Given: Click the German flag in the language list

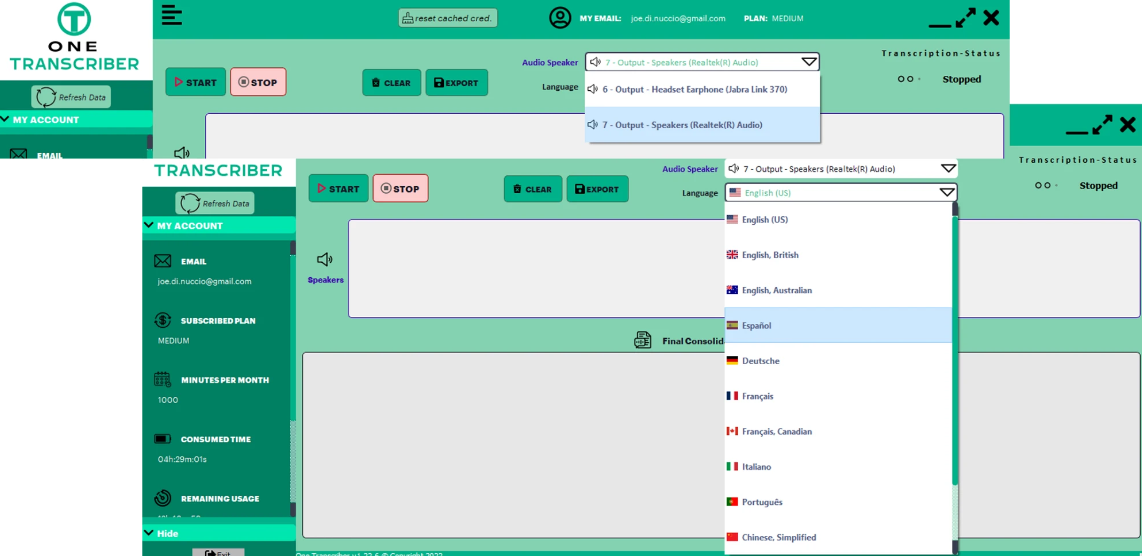Looking at the screenshot, I should (x=733, y=361).
